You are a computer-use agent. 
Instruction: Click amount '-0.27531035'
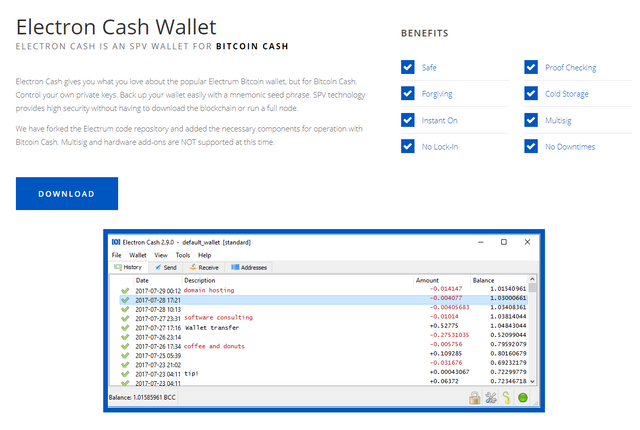tap(449, 335)
